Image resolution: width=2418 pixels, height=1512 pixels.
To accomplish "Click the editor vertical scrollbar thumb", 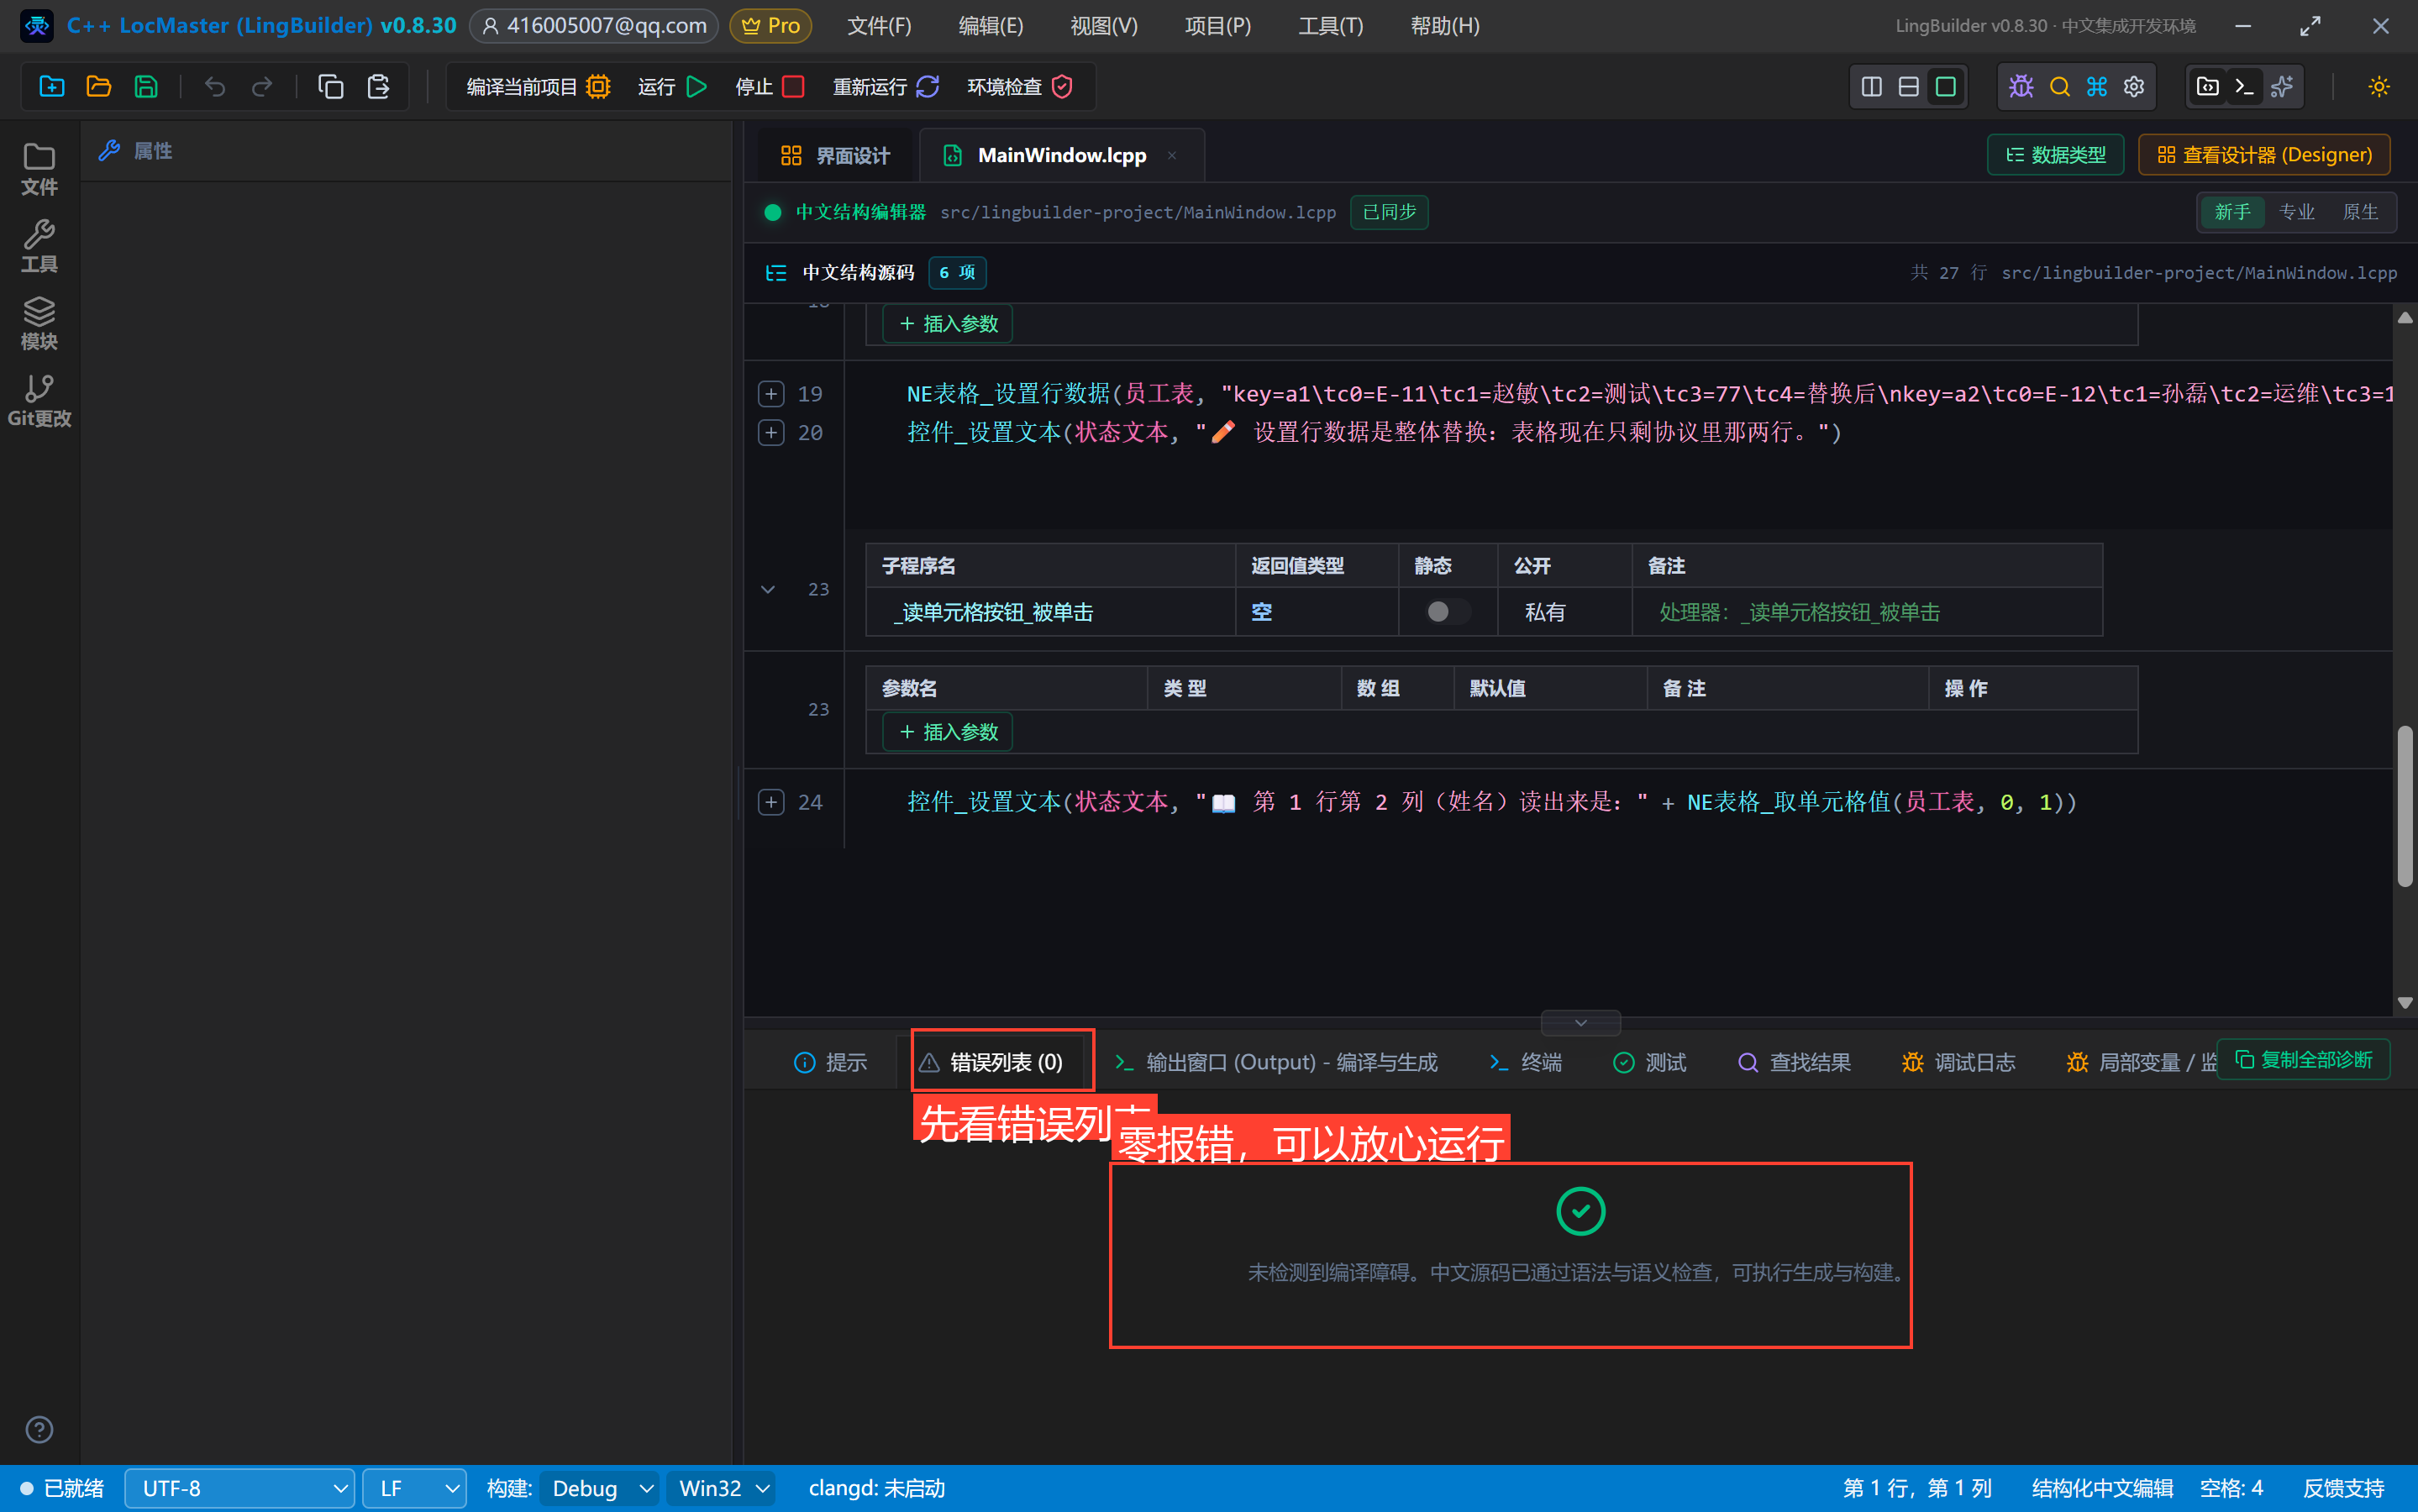I will click(2405, 806).
